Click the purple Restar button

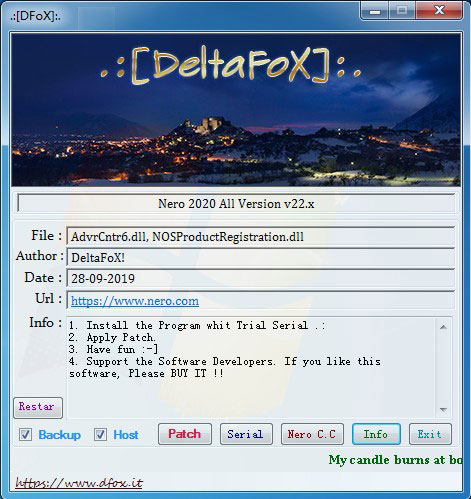click(38, 407)
